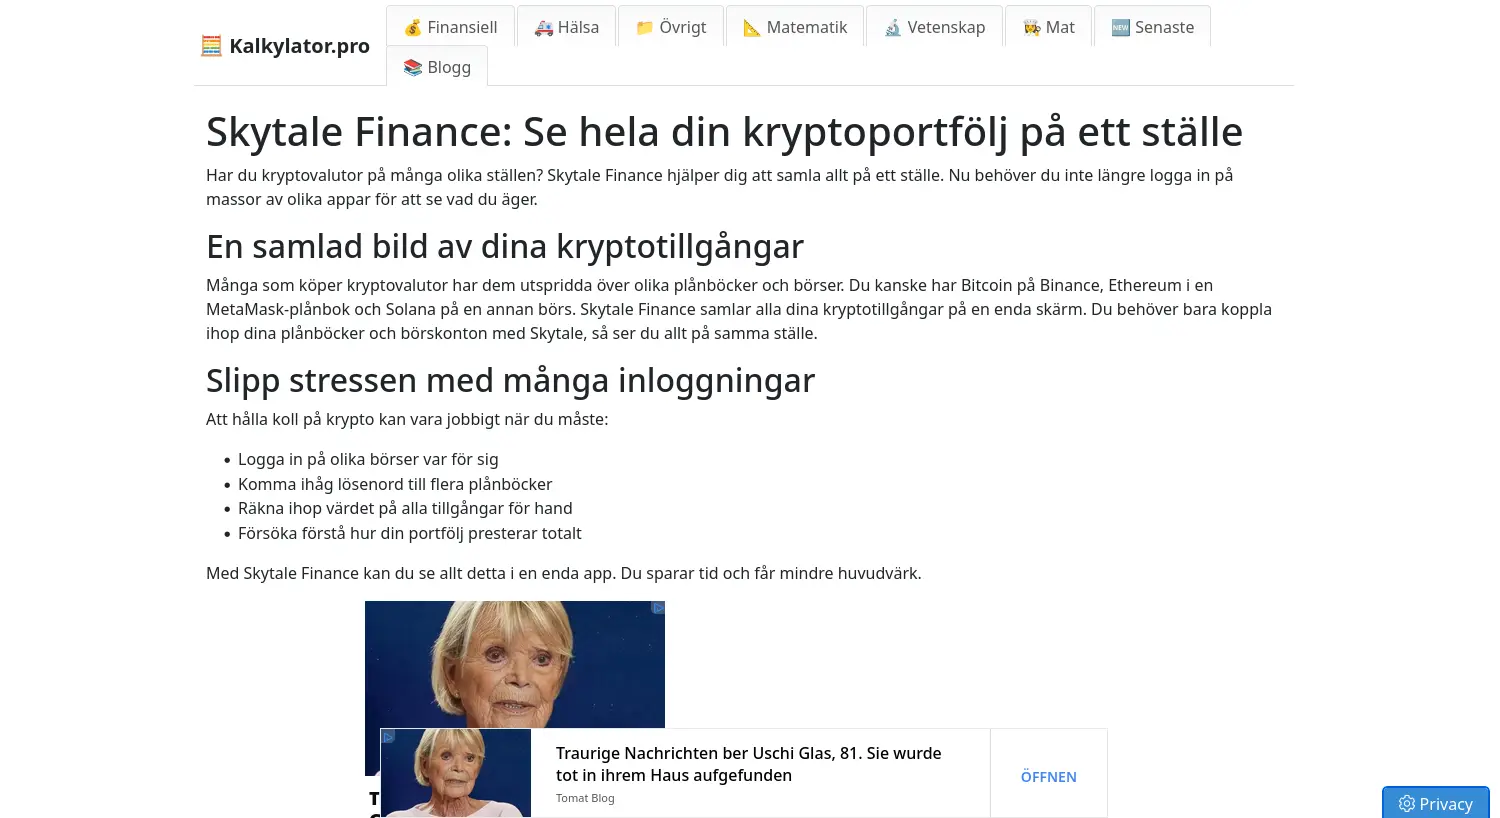Open the Senaste section
The image size is (1500, 818).
[x=1152, y=27]
